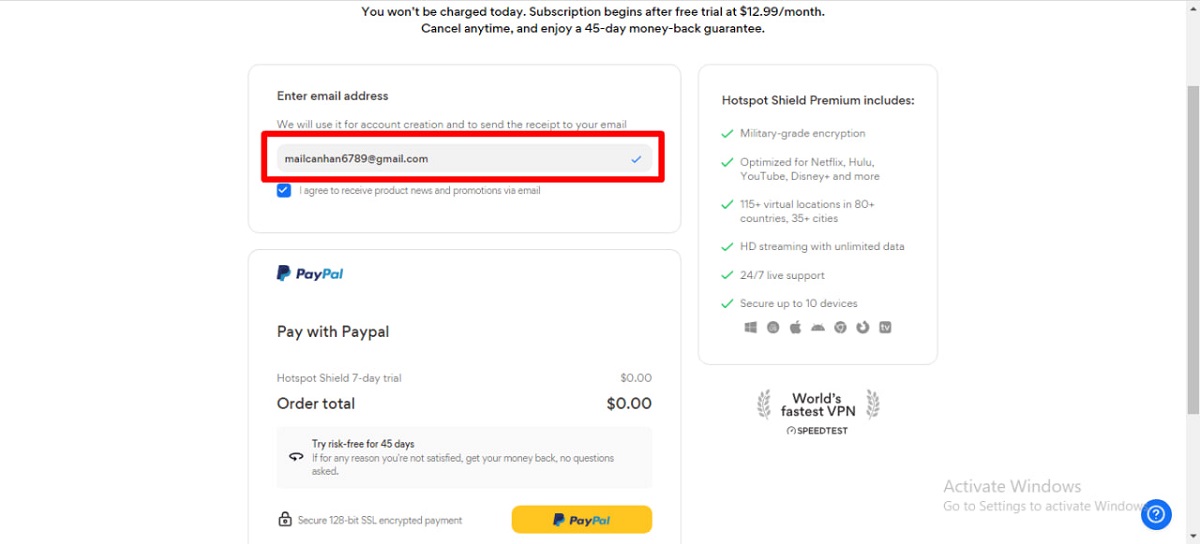Screen dimensions: 1200x544
Task: Click the PayPal logo above Pay with Paypal
Action: (310, 273)
